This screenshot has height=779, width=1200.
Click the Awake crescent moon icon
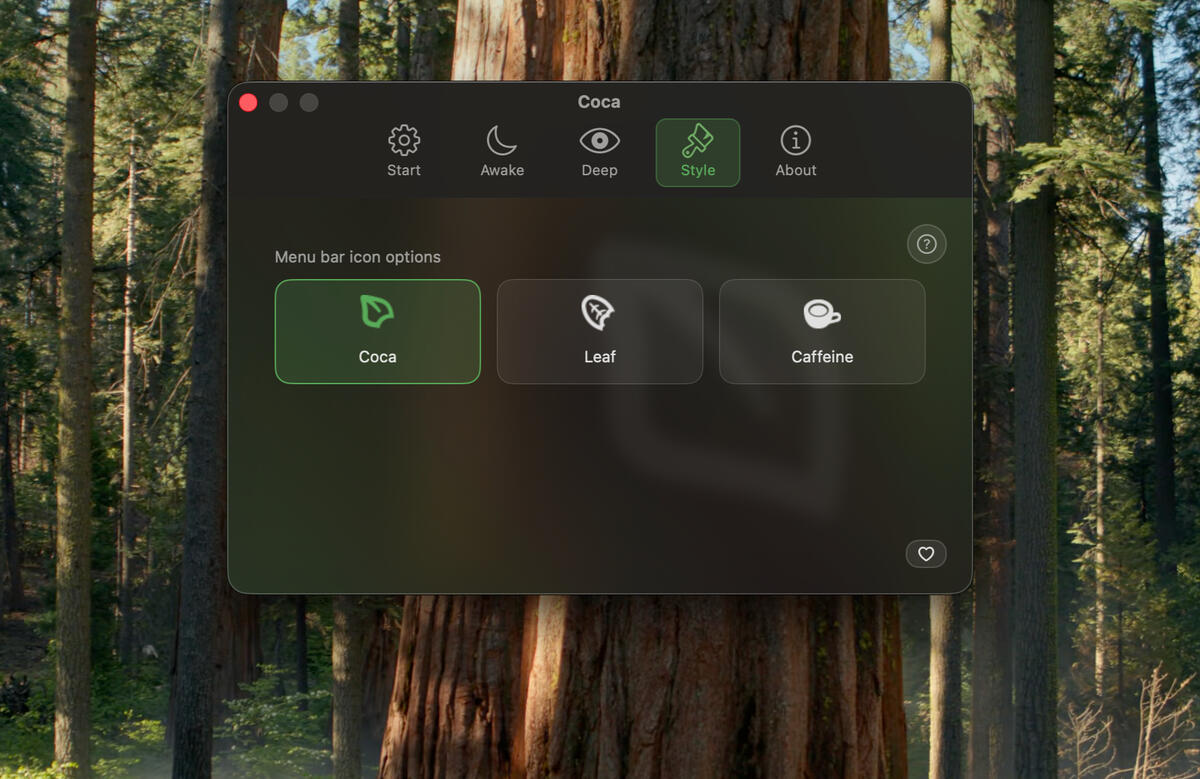click(501, 141)
